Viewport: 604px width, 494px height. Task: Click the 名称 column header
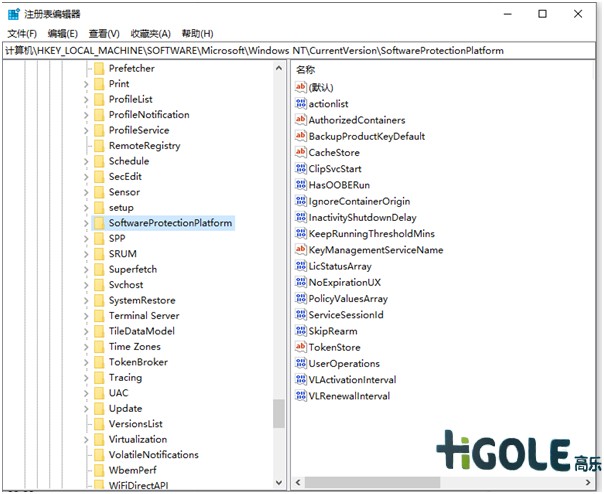click(306, 69)
